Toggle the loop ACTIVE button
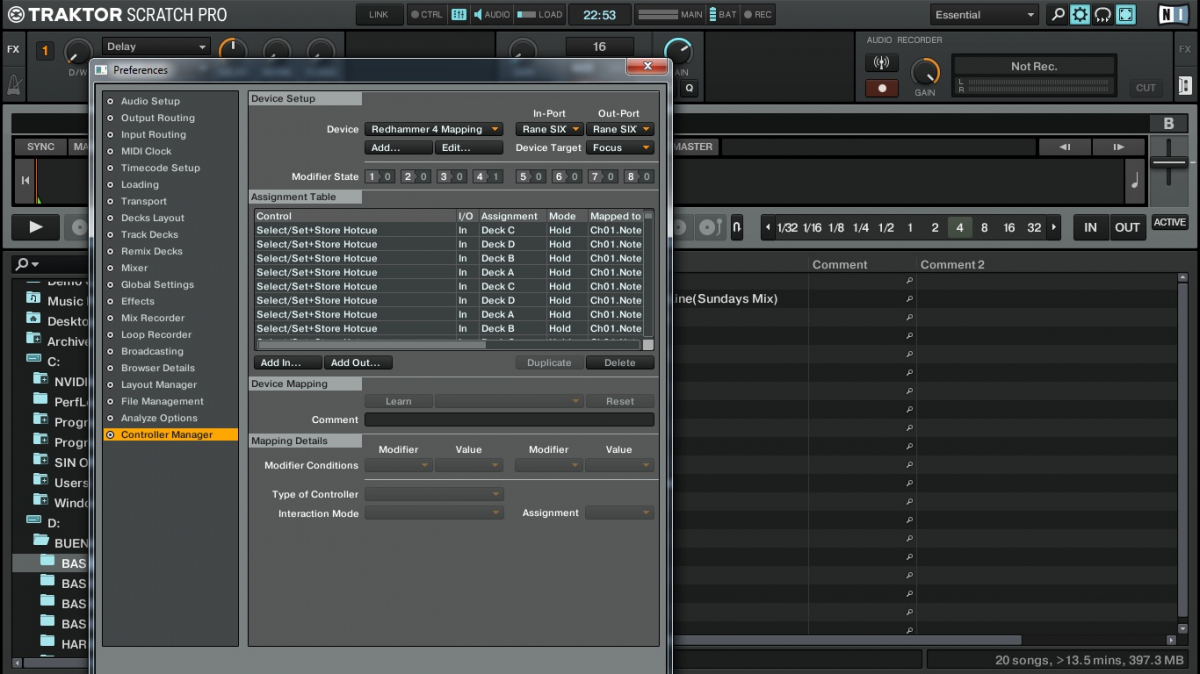The height and width of the screenshot is (674, 1200). (1169, 223)
